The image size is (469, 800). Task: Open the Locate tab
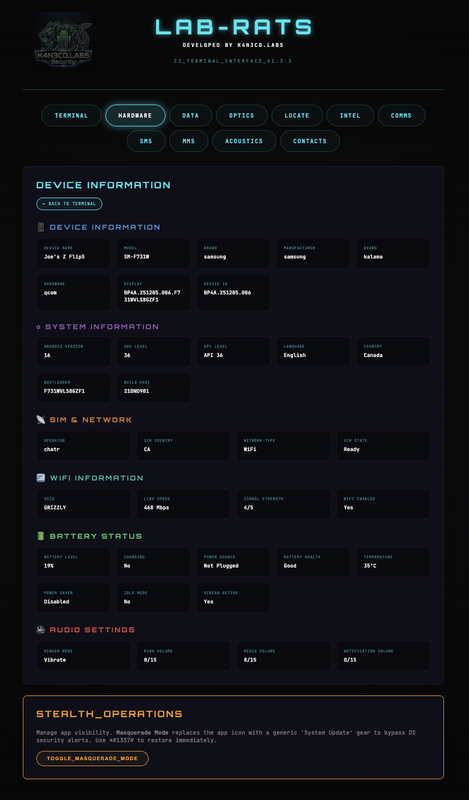point(297,115)
